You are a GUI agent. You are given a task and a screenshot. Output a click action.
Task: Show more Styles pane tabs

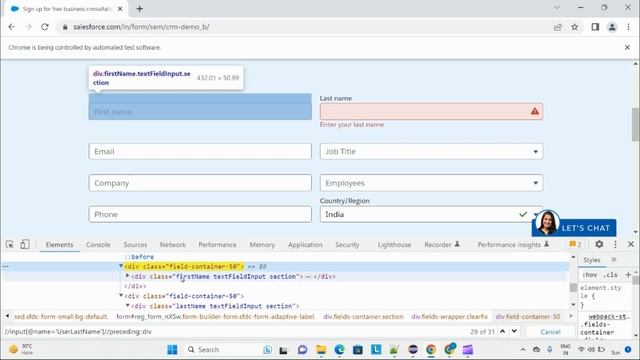click(613, 260)
